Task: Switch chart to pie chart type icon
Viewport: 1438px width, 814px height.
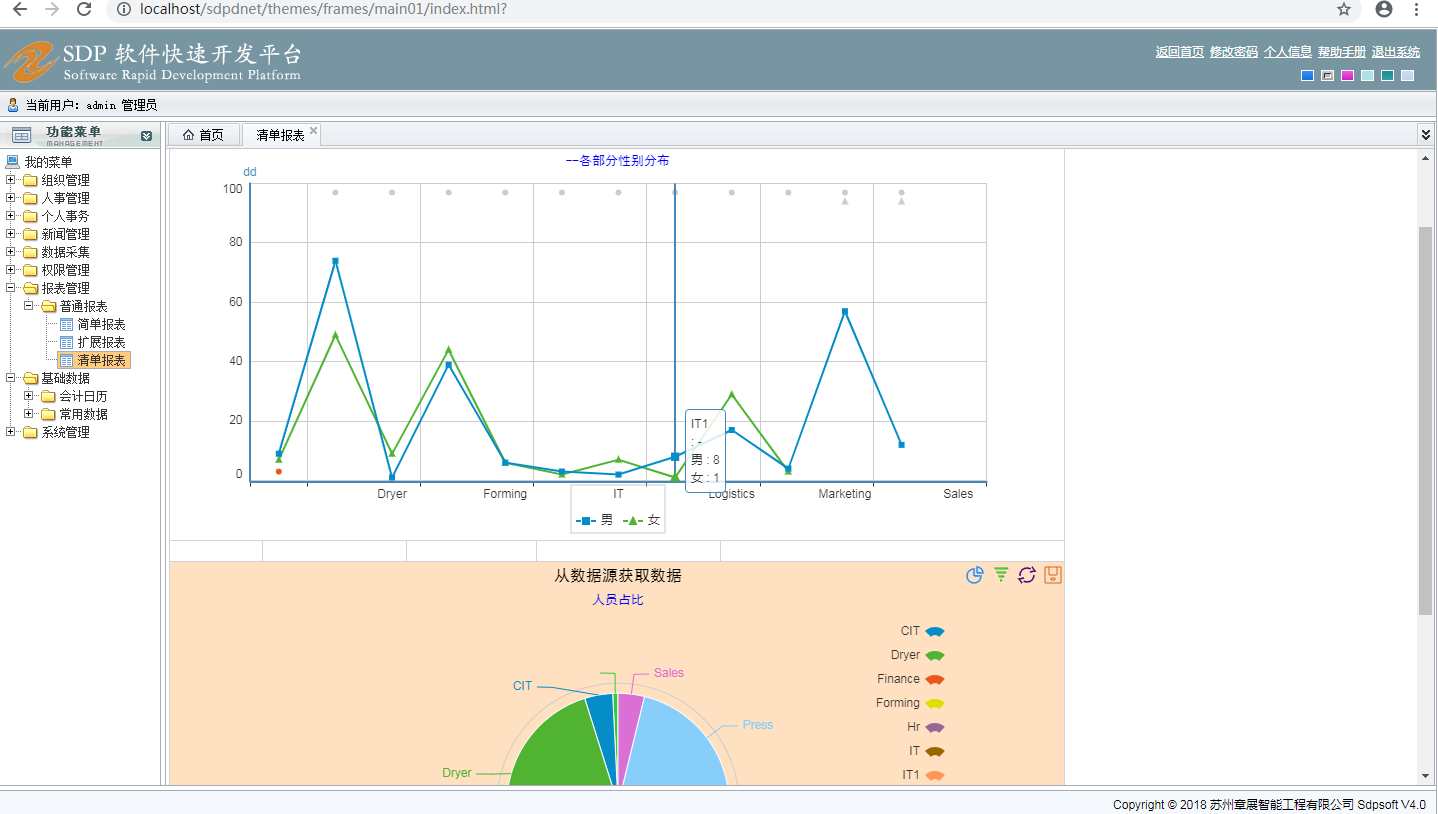Action: pyautogui.click(x=975, y=575)
